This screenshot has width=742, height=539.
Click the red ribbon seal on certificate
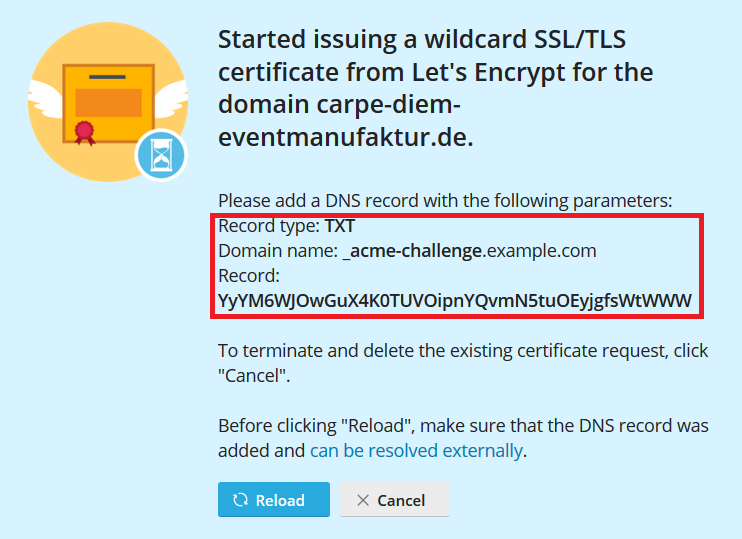pos(83,130)
